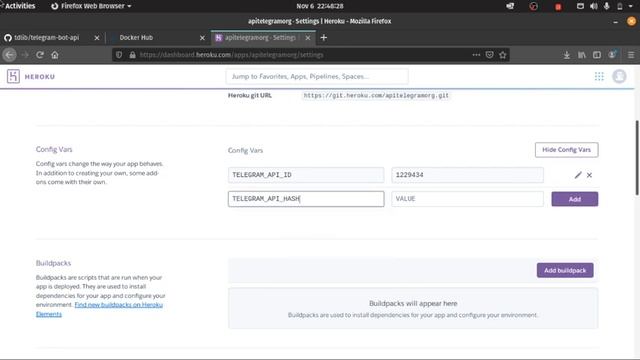Toggle the sidebar view icon
Viewport: 640px width, 360px height.
pos(597,55)
